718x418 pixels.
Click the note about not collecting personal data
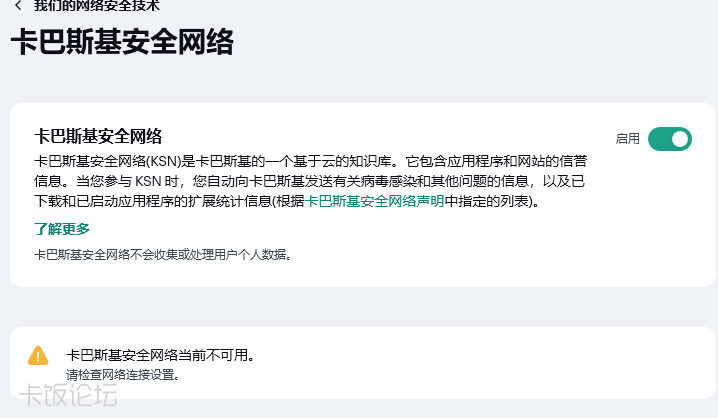(x=163, y=255)
